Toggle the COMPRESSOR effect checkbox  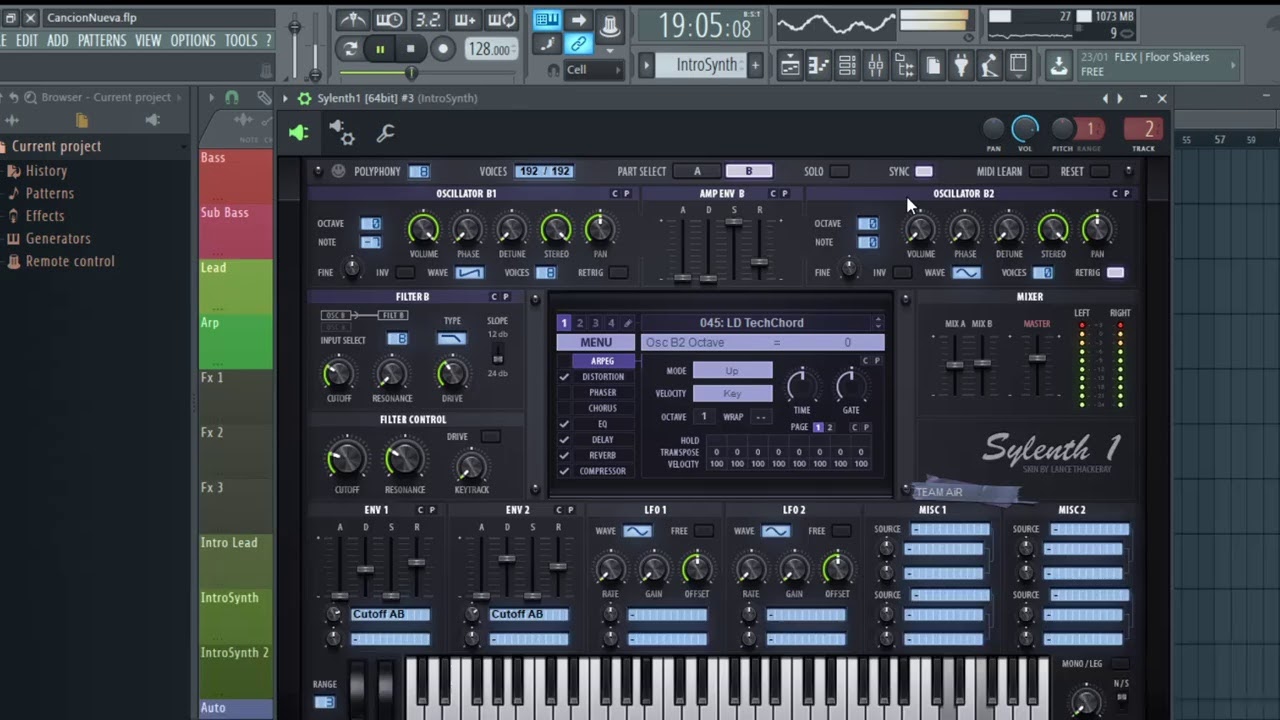pos(564,471)
